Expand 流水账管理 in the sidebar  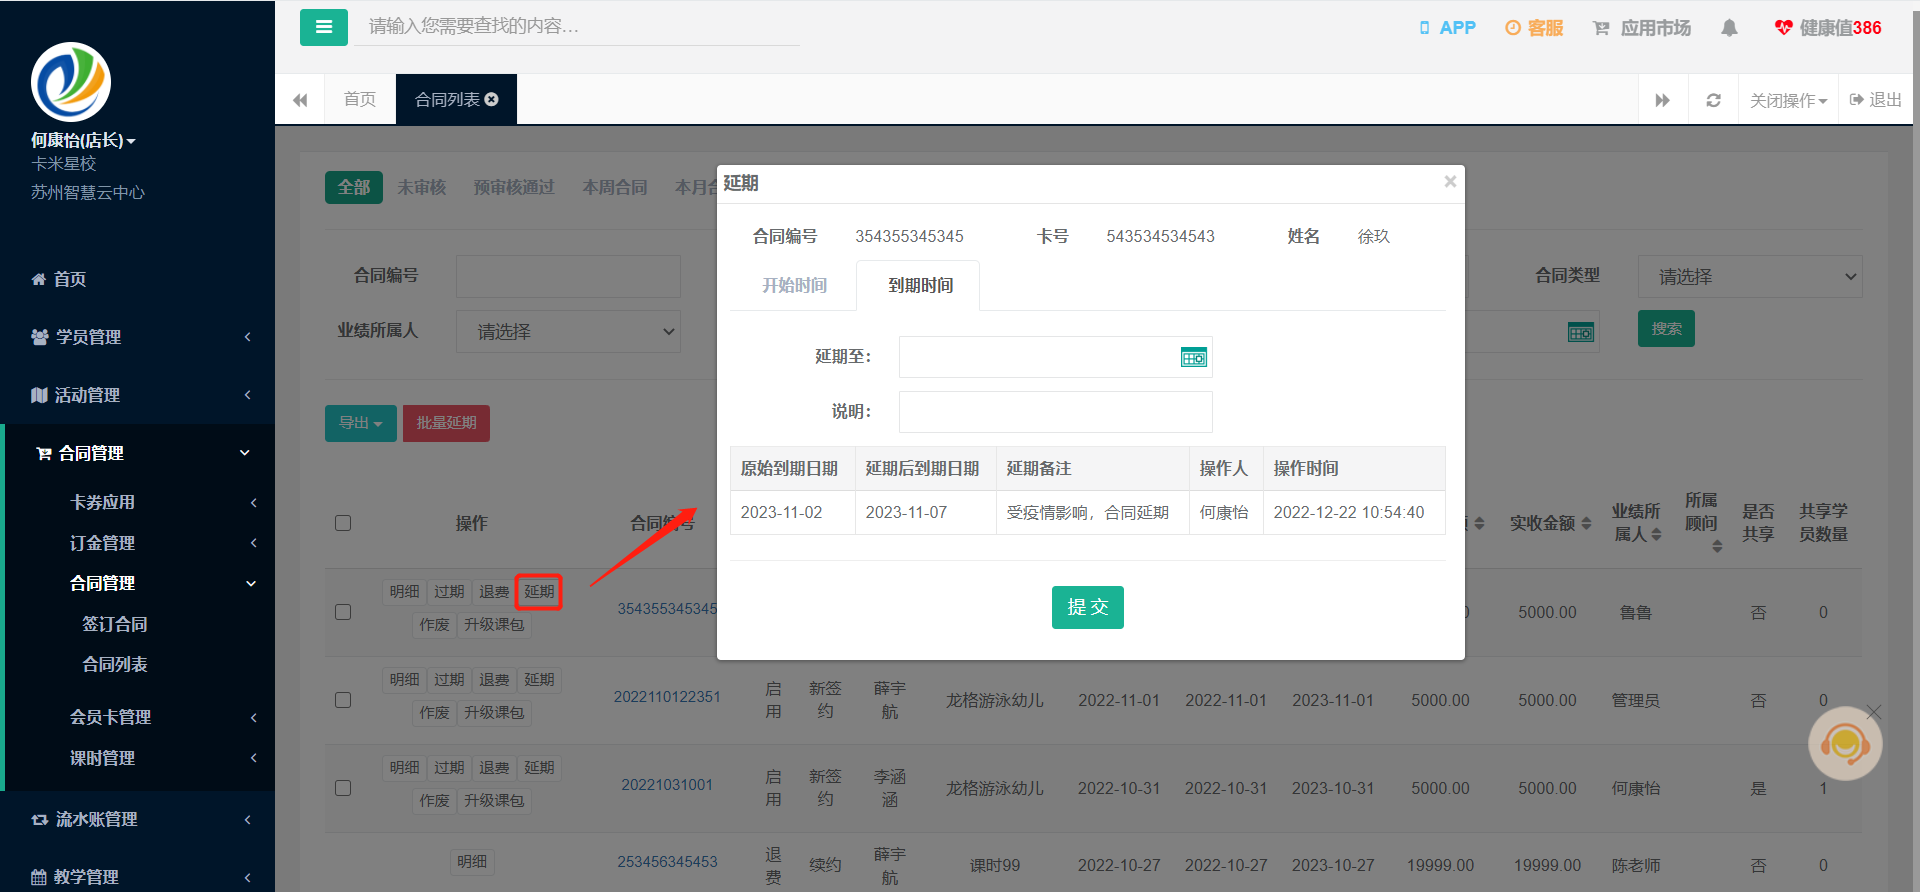138,819
